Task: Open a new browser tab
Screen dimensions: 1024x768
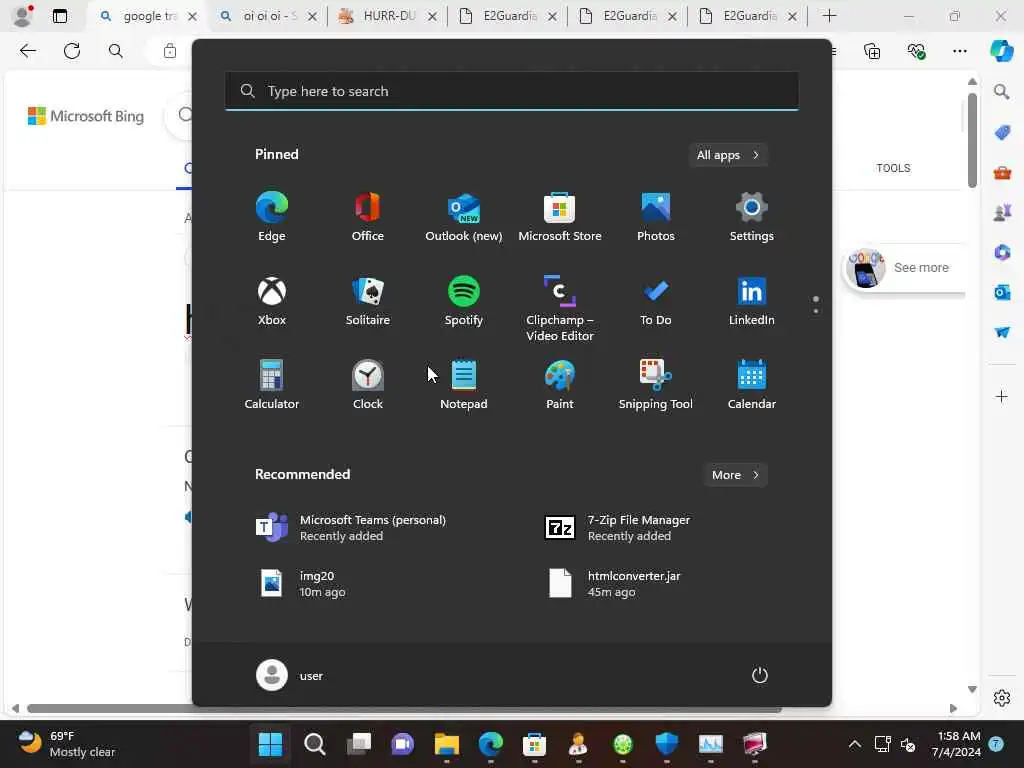Action: click(x=829, y=16)
